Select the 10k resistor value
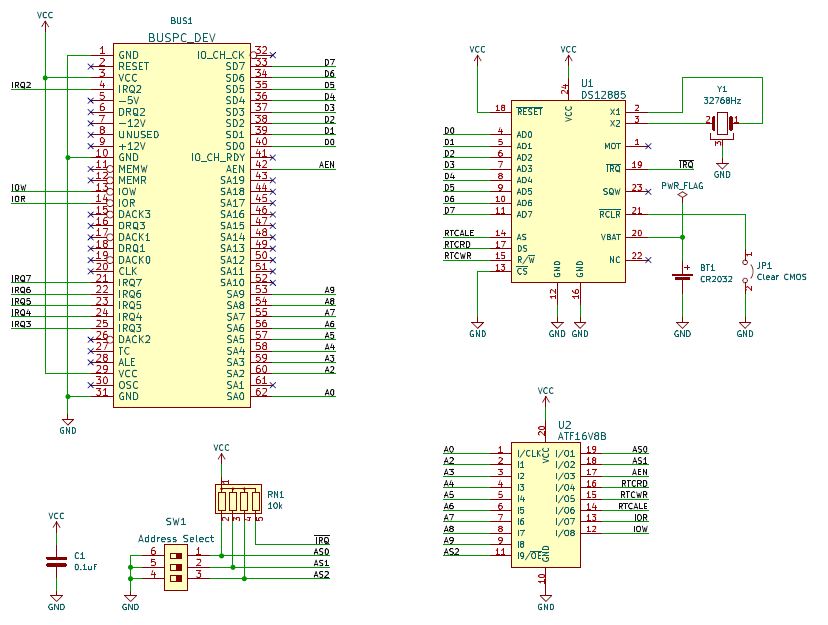828x625 pixels. coord(275,505)
